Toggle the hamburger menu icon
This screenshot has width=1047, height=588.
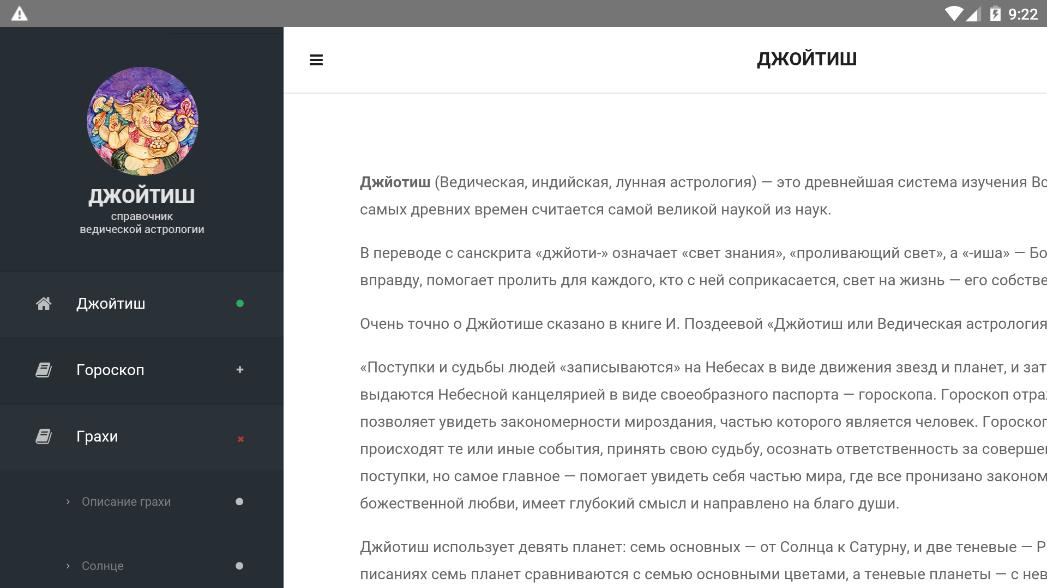(317, 60)
